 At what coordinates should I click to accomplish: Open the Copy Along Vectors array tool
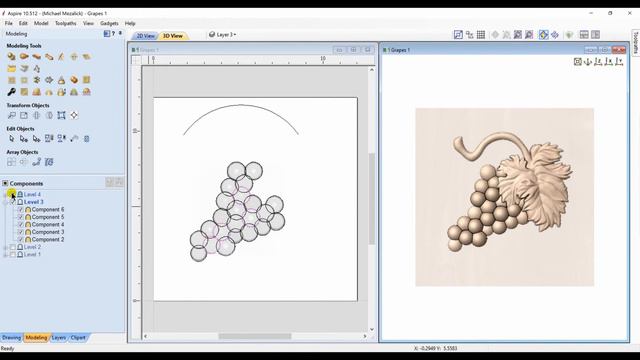36,162
